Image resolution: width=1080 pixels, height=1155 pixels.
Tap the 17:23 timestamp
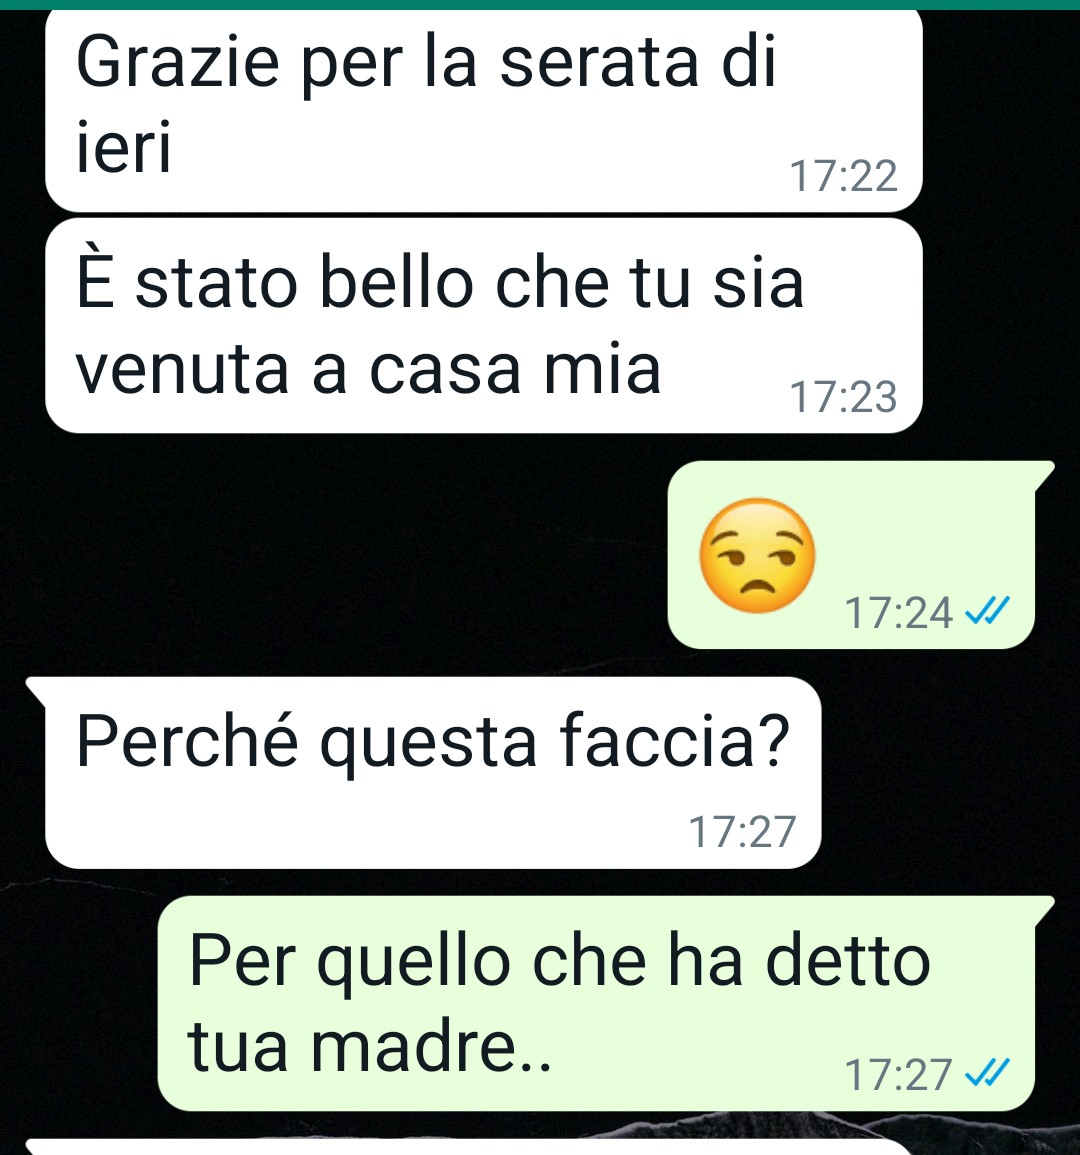tap(844, 397)
